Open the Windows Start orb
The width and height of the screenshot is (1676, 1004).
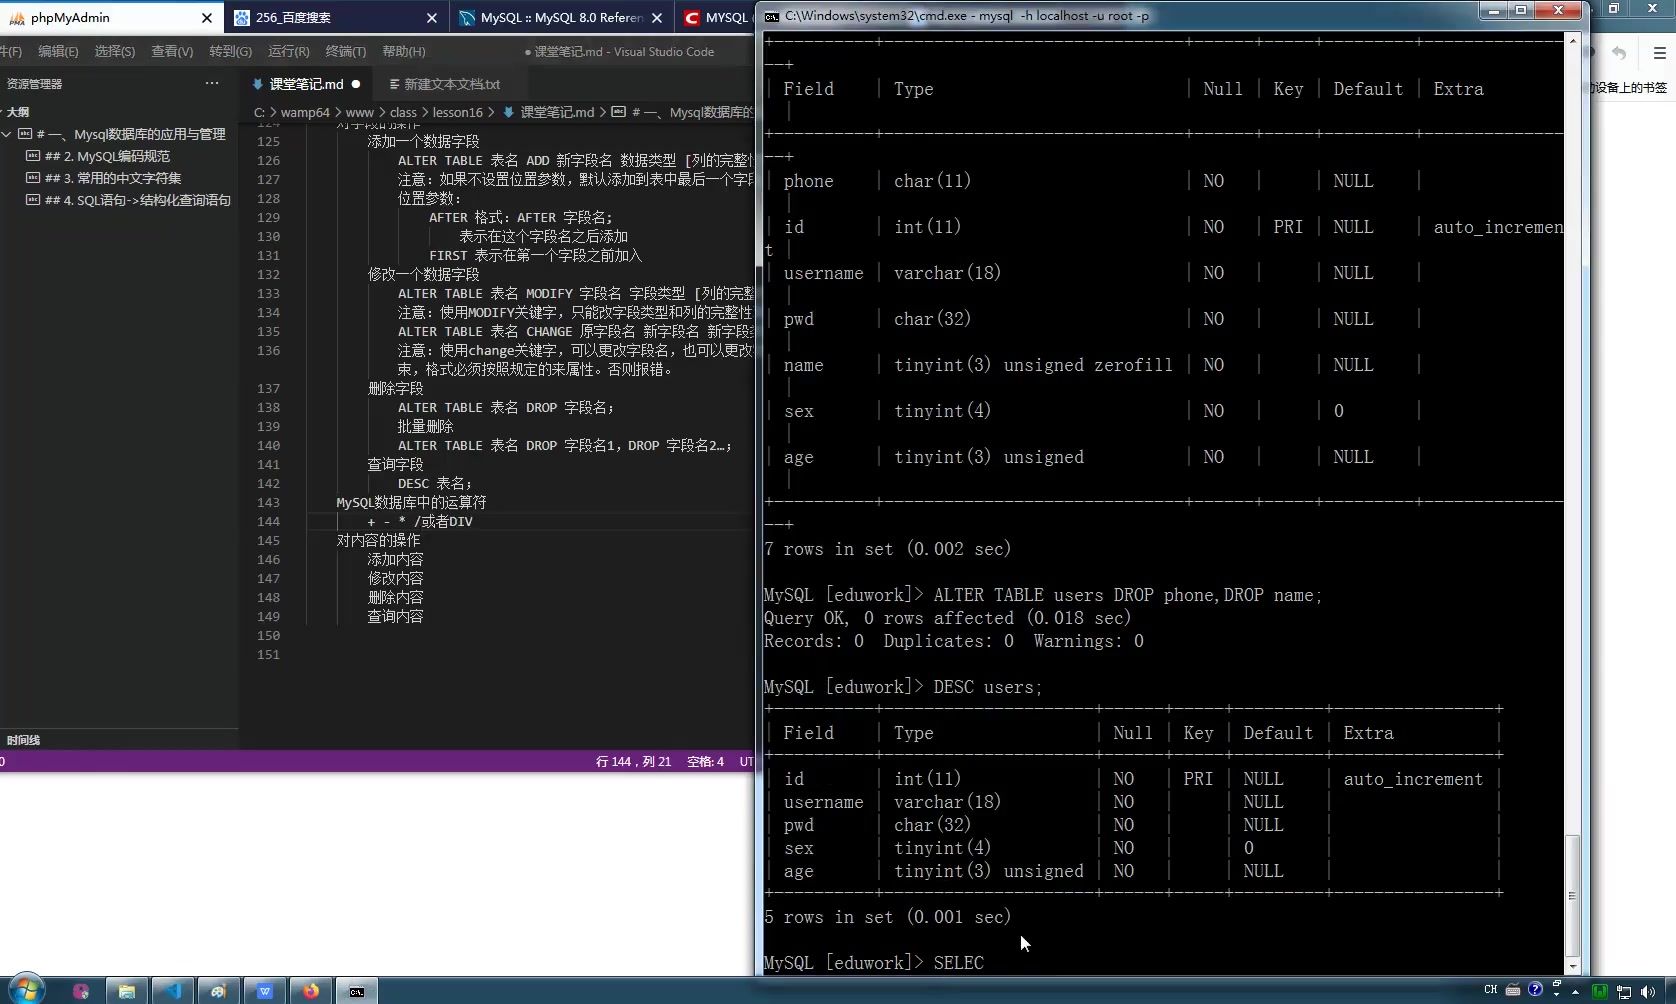[26, 990]
